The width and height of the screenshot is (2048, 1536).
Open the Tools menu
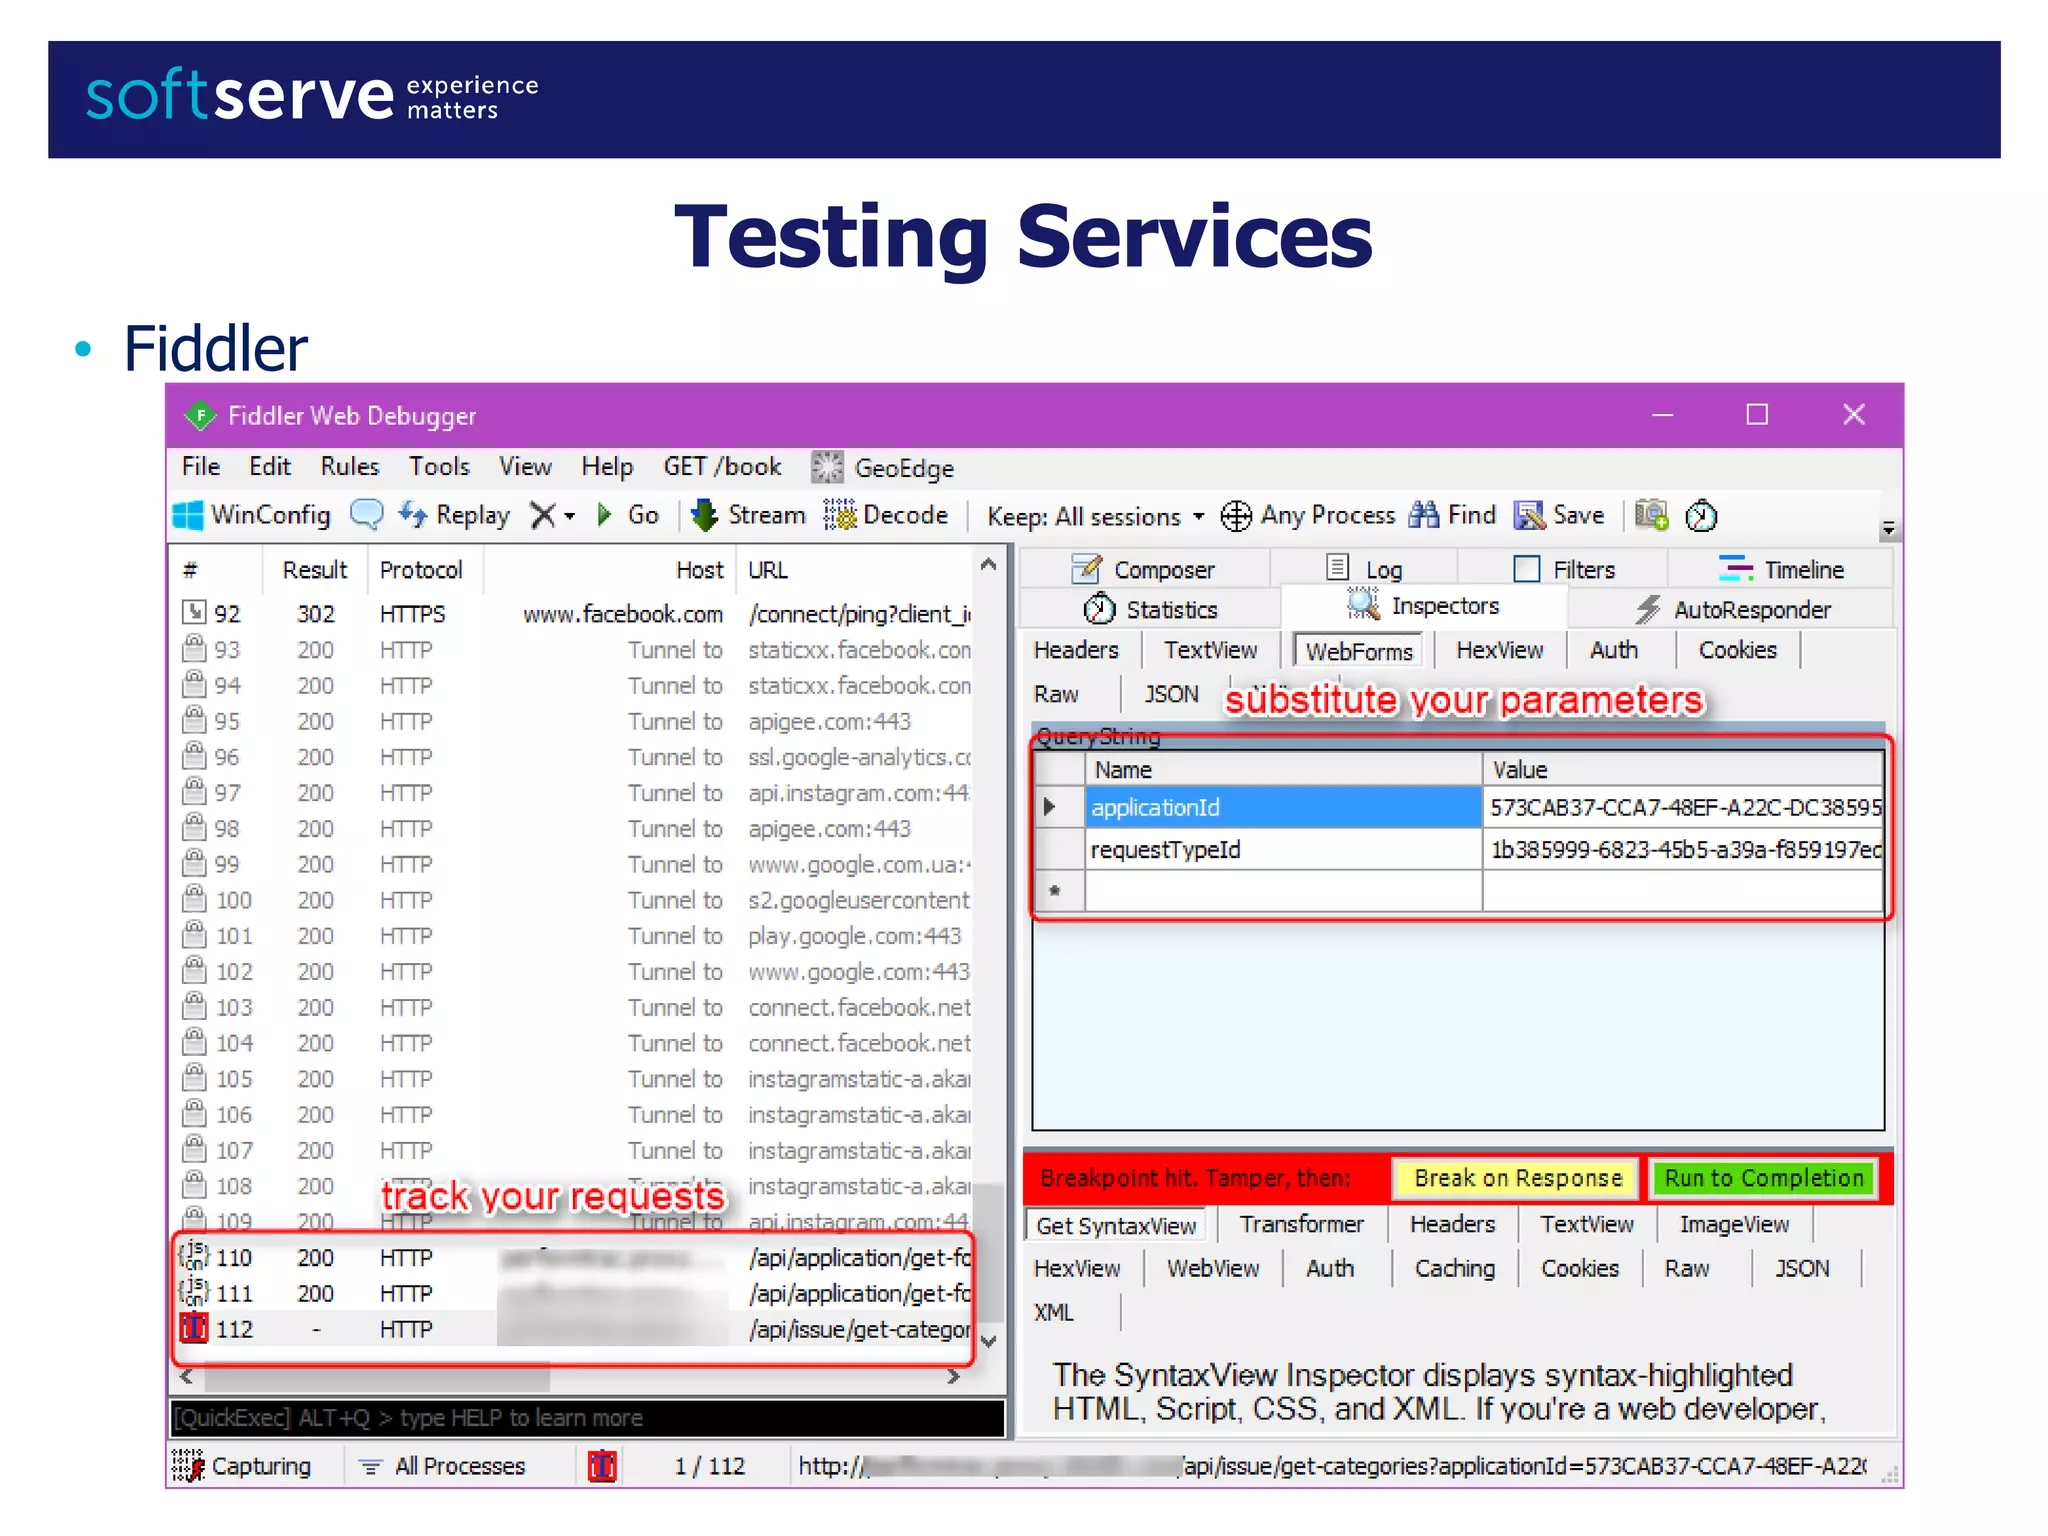tap(440, 466)
